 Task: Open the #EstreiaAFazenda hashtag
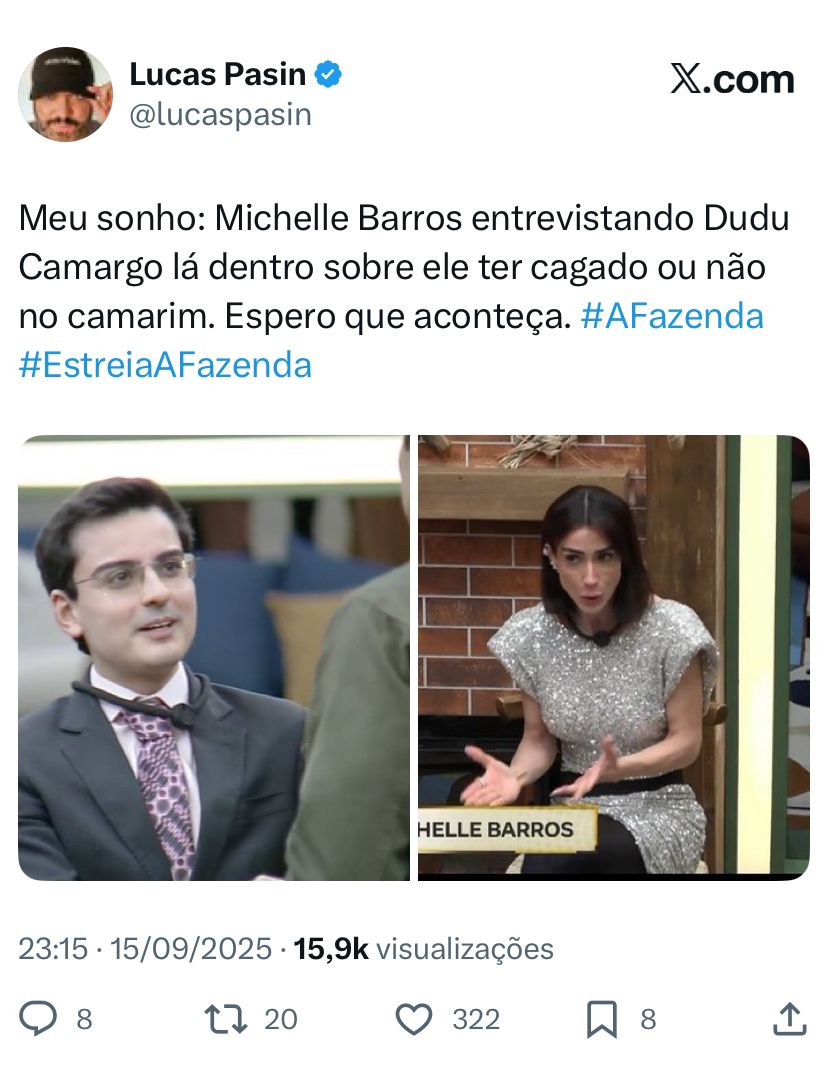coord(165,365)
